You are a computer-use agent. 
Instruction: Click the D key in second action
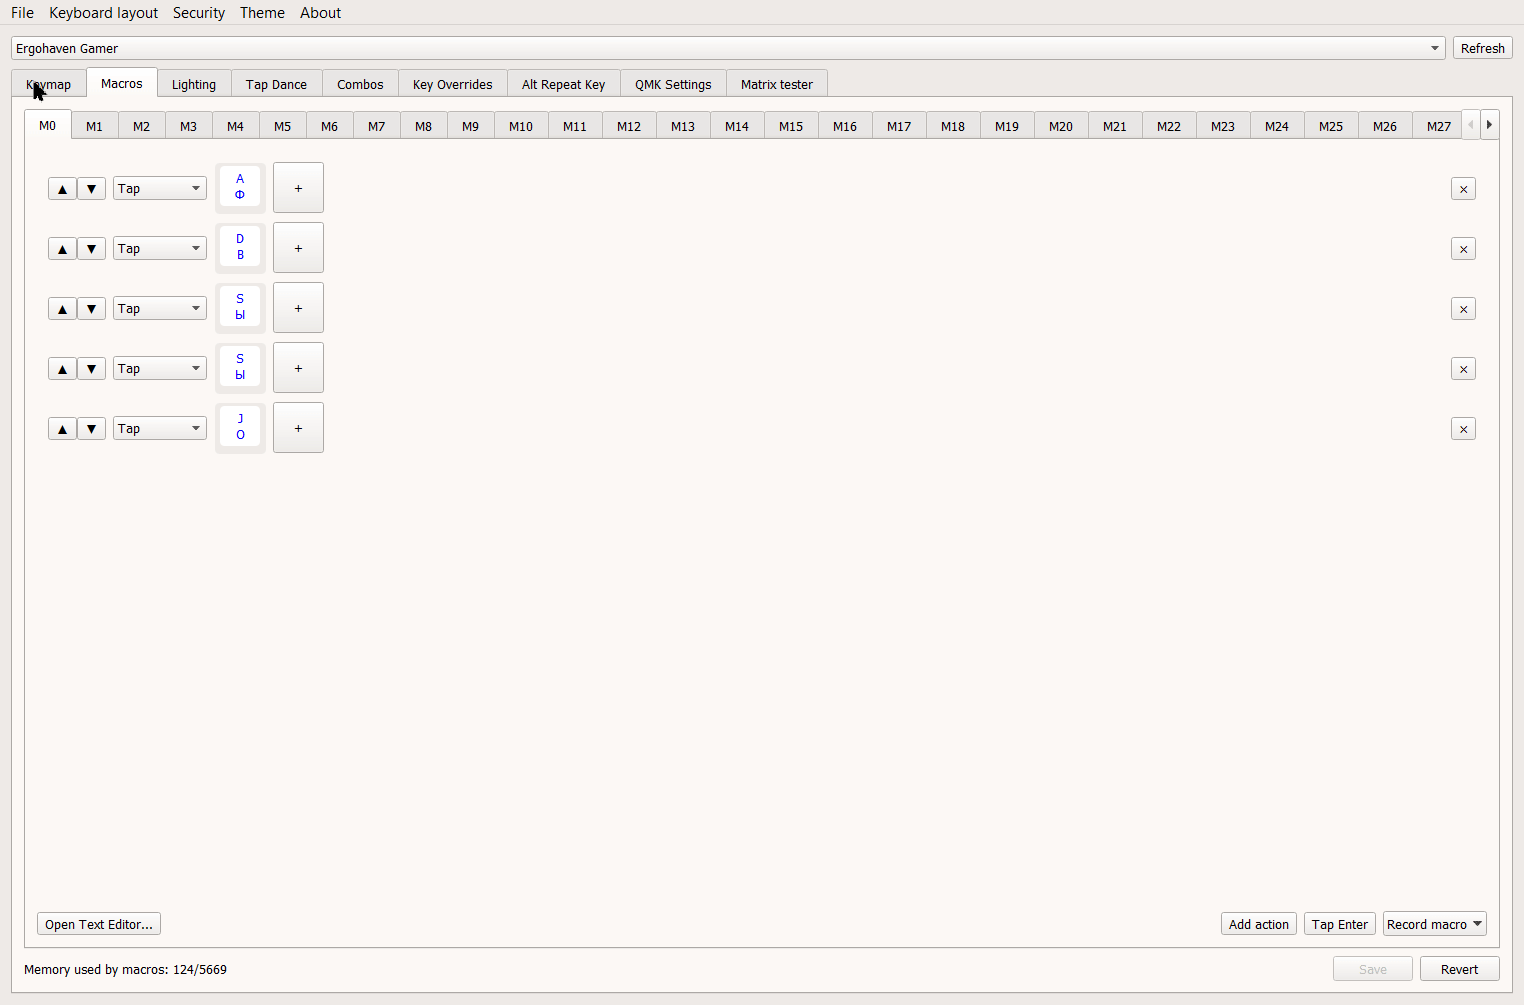(240, 247)
